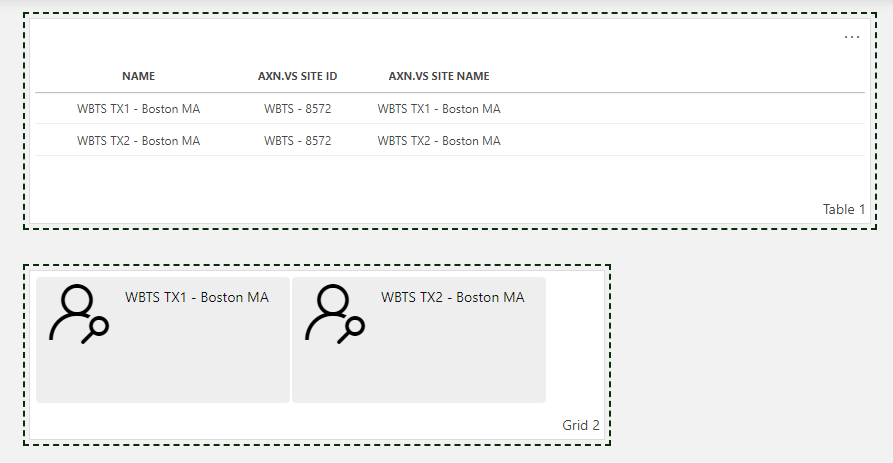Sort by the AXN.VS SITE ID column header
Screen dimensions: 893x463
[x=297, y=76]
